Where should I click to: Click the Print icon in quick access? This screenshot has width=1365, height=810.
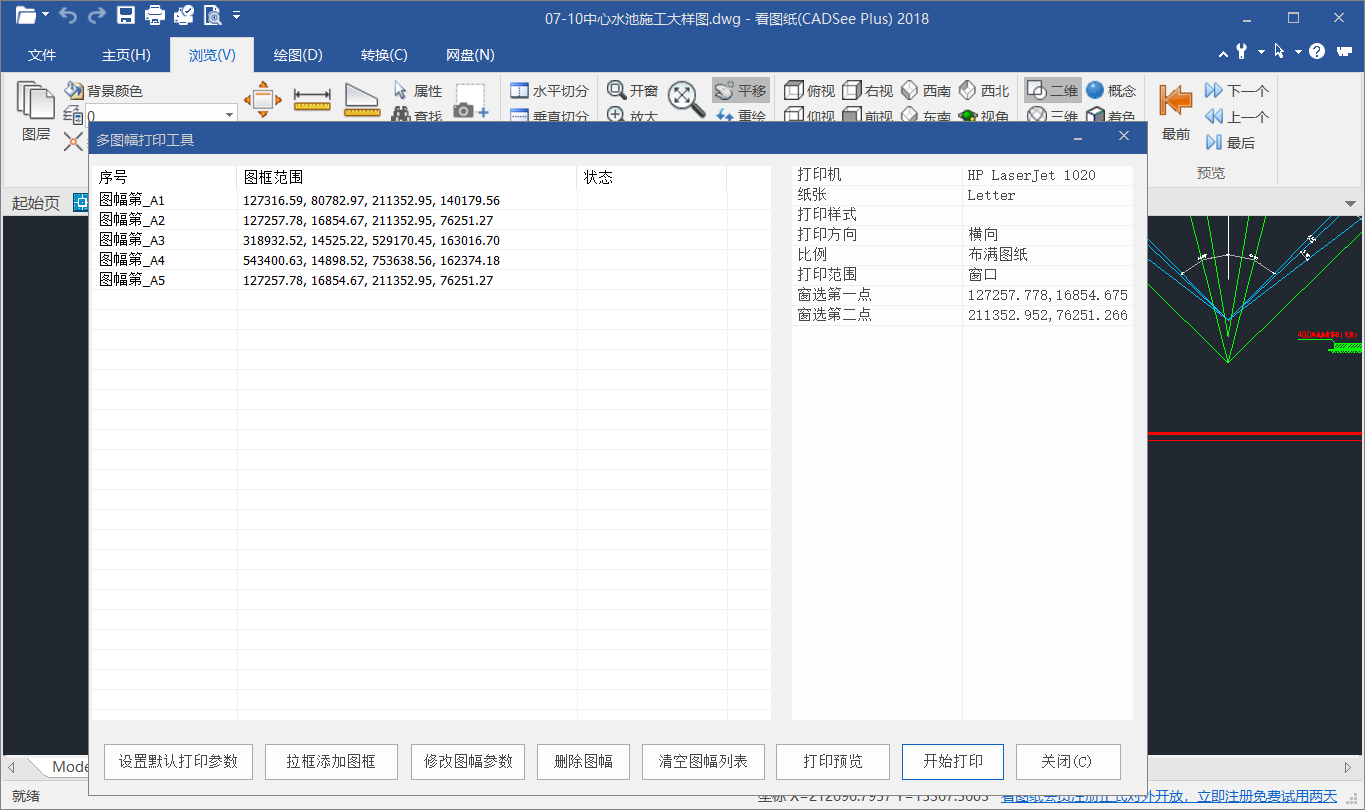click(x=155, y=16)
